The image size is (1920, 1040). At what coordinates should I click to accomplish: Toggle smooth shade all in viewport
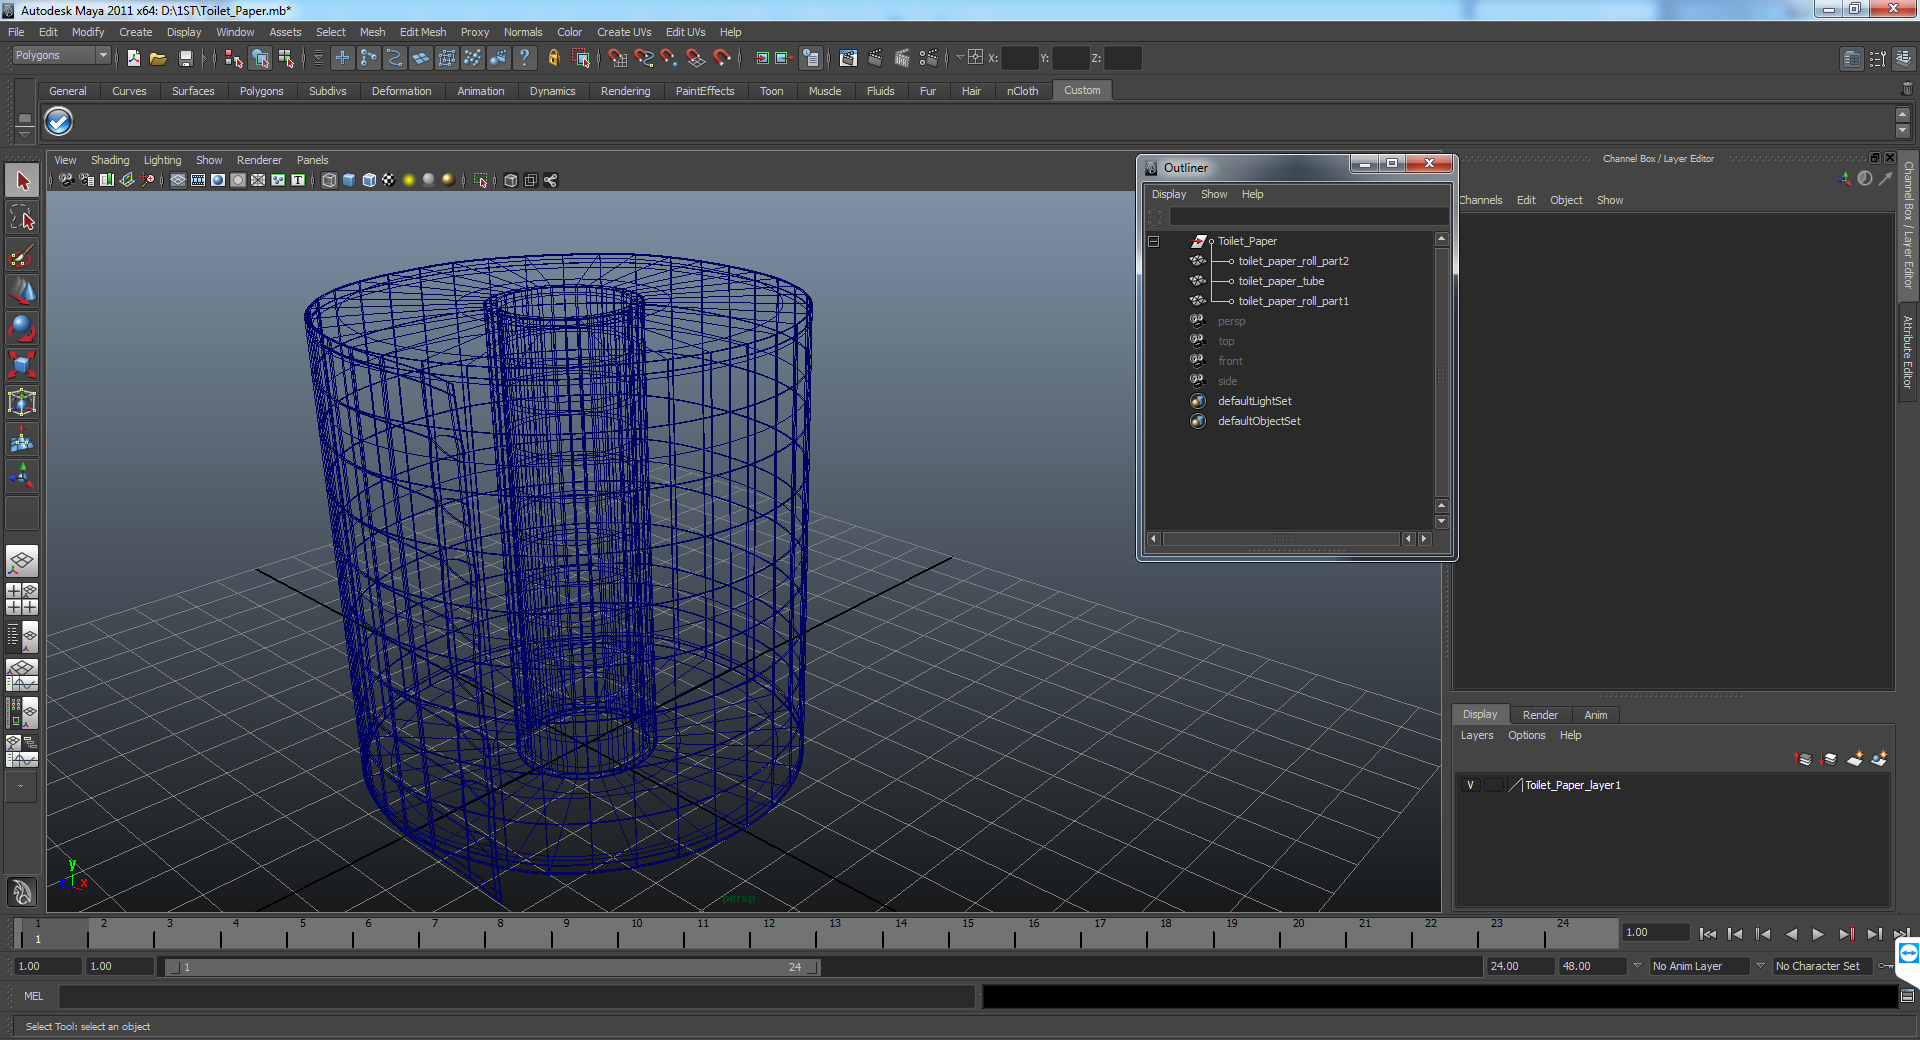tap(349, 180)
